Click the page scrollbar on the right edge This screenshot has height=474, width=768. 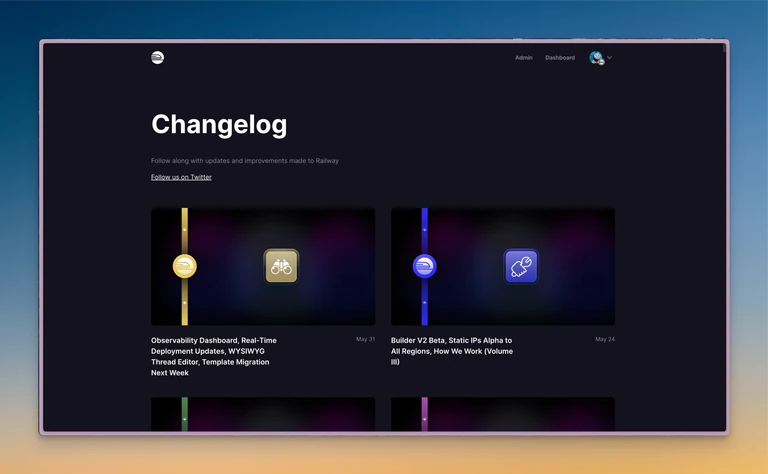point(723,48)
